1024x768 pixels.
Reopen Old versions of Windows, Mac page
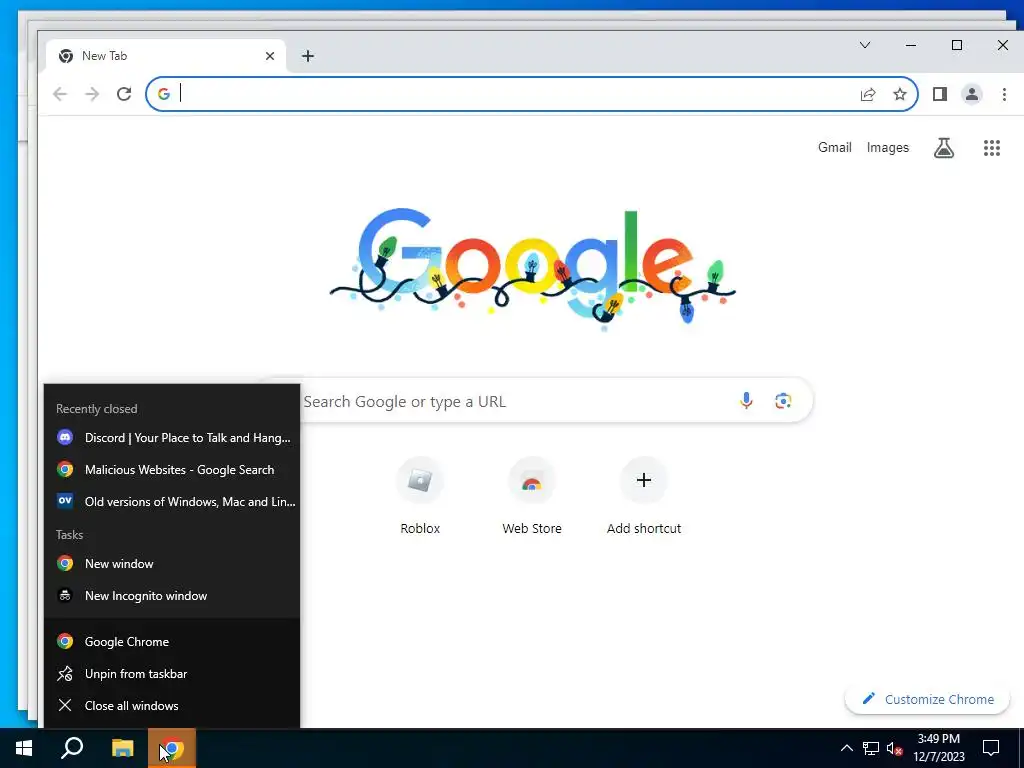[x=172, y=502]
